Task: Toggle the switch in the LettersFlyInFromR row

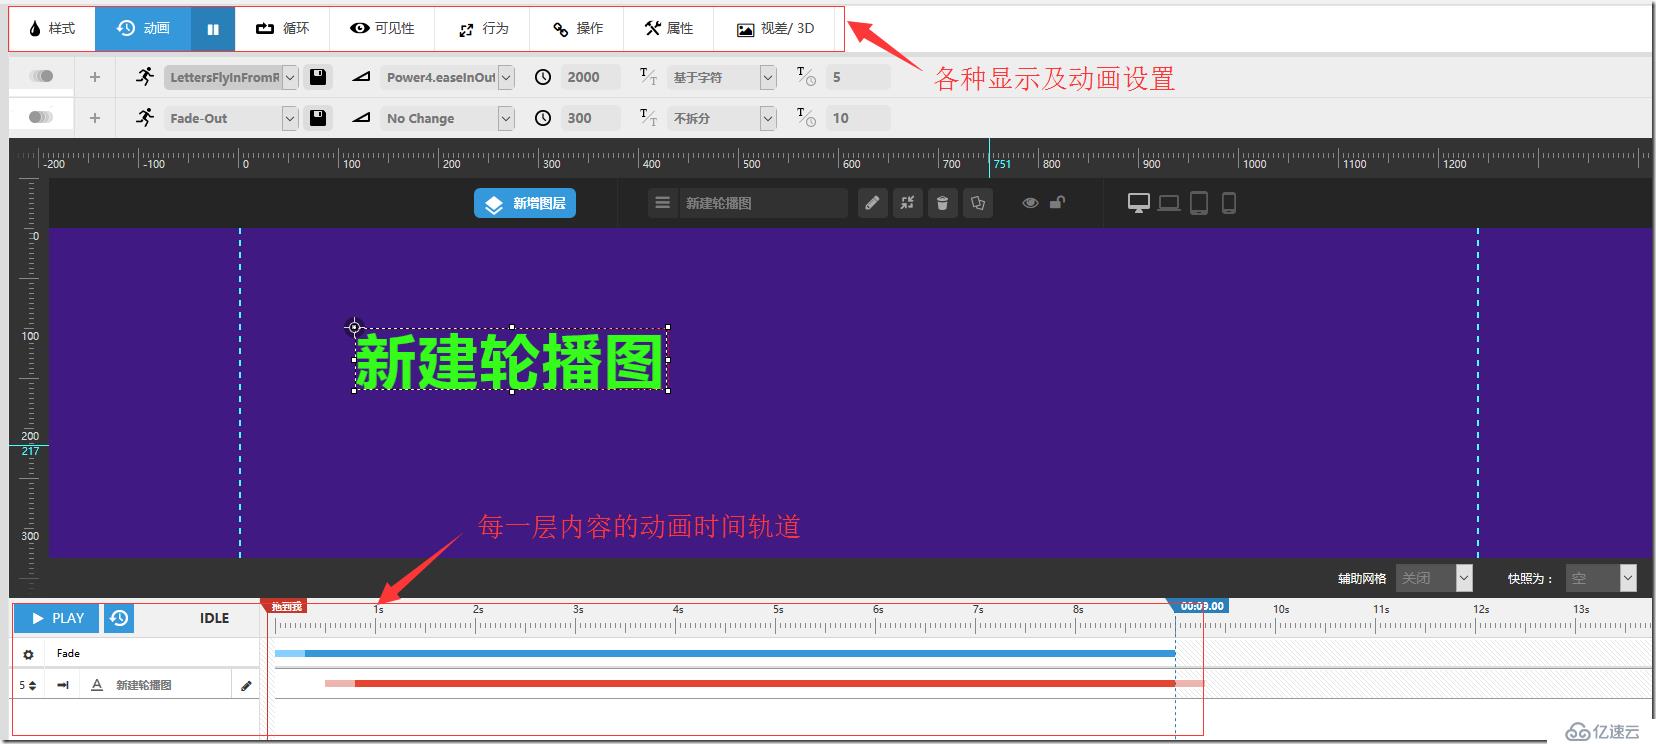Action: point(42,76)
